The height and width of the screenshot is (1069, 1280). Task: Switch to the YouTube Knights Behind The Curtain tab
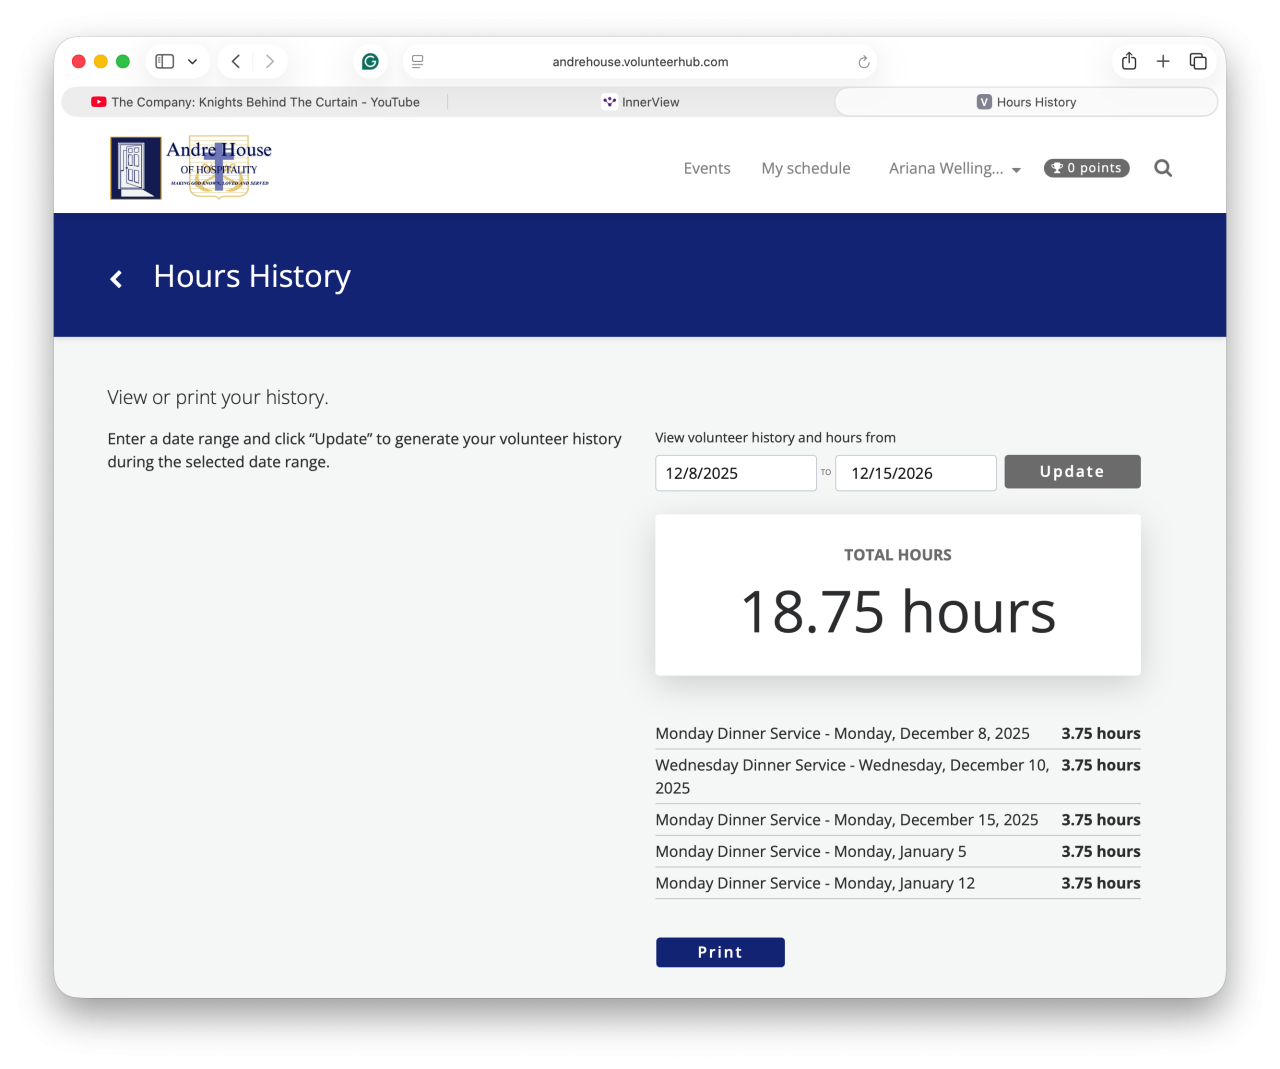256,102
